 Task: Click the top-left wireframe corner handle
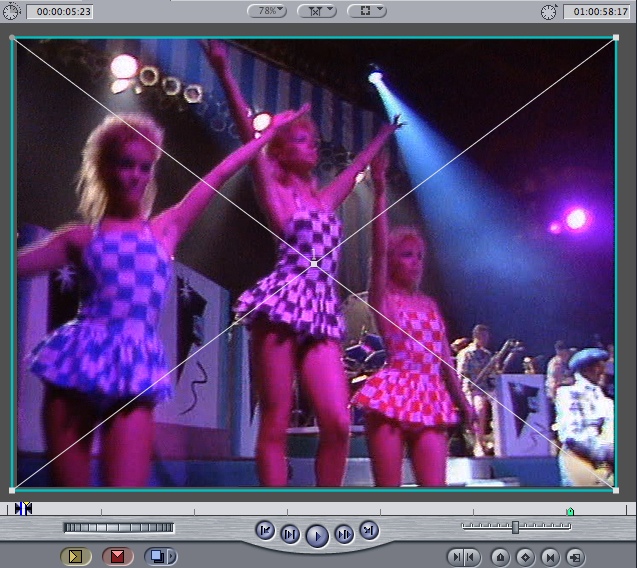[12, 38]
